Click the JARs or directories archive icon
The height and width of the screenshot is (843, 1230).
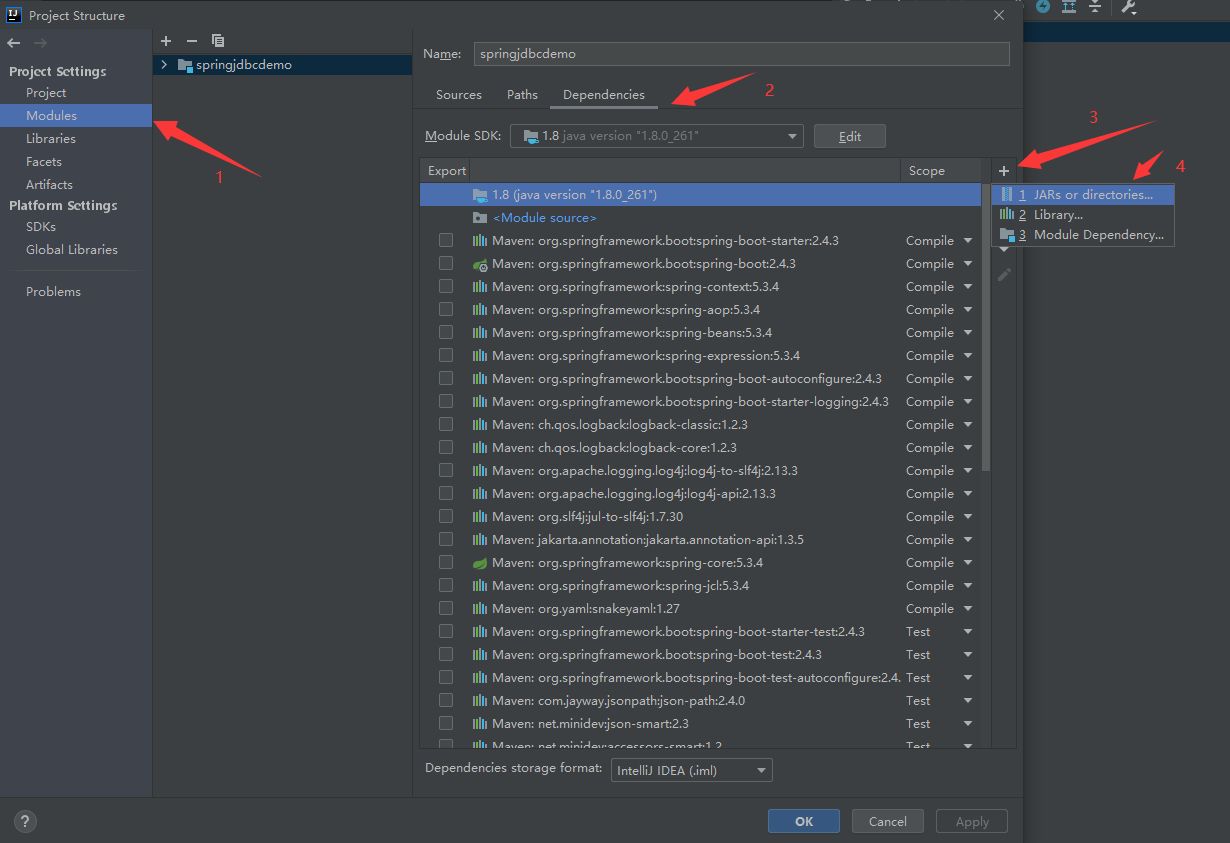pos(1008,195)
